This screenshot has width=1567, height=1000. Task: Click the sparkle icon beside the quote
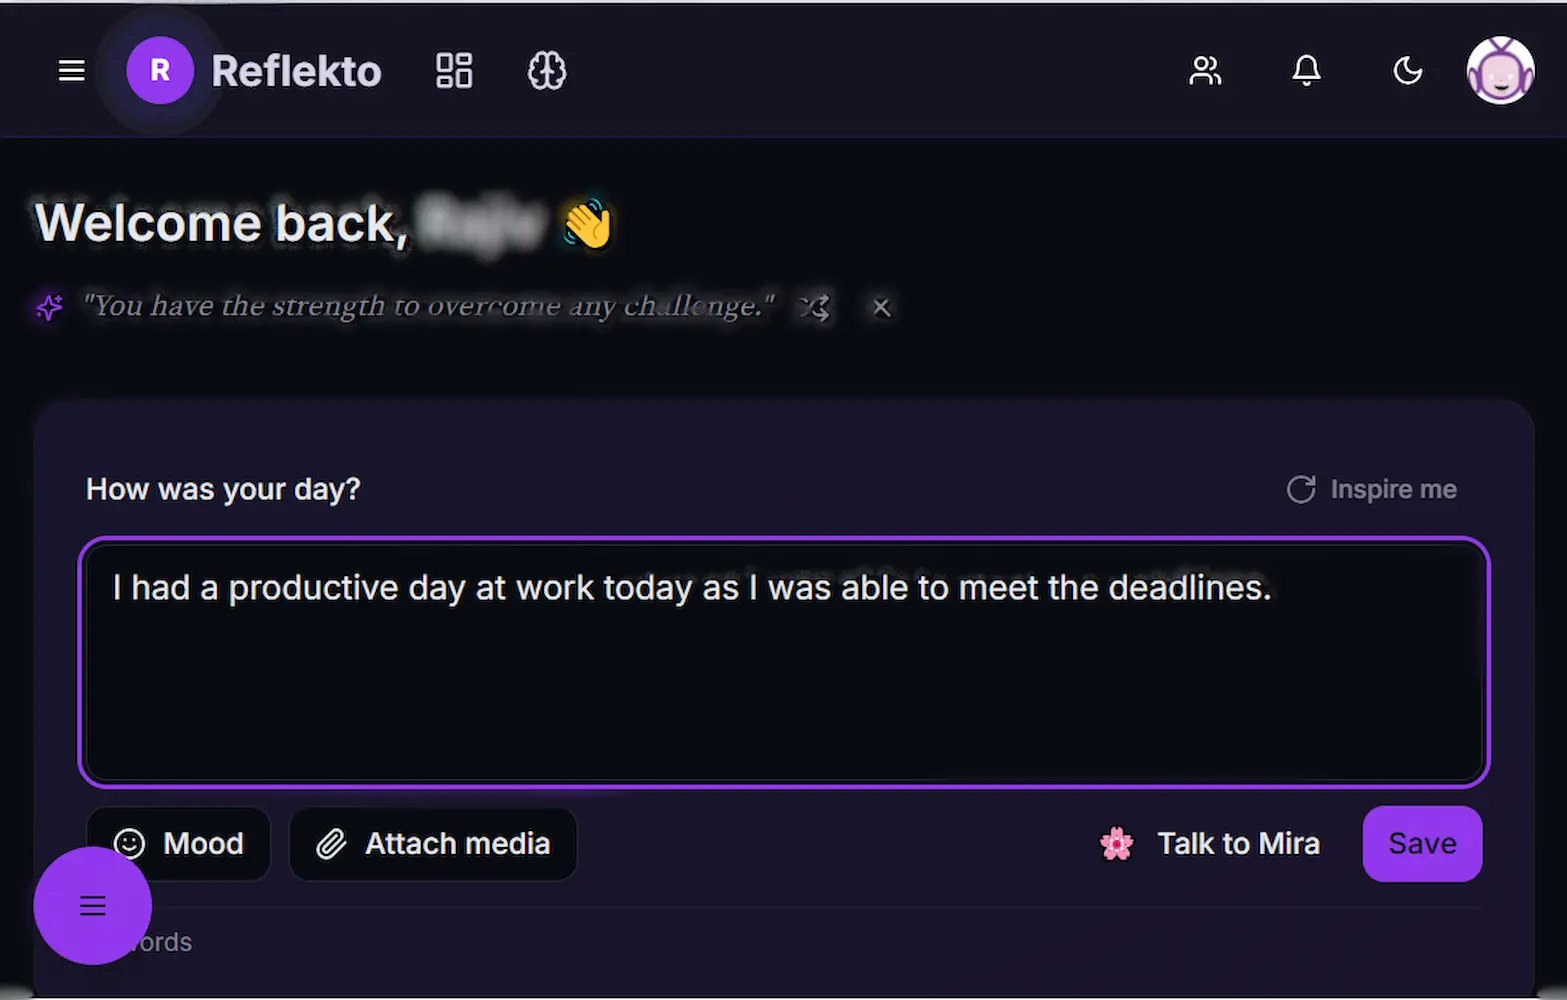point(48,307)
